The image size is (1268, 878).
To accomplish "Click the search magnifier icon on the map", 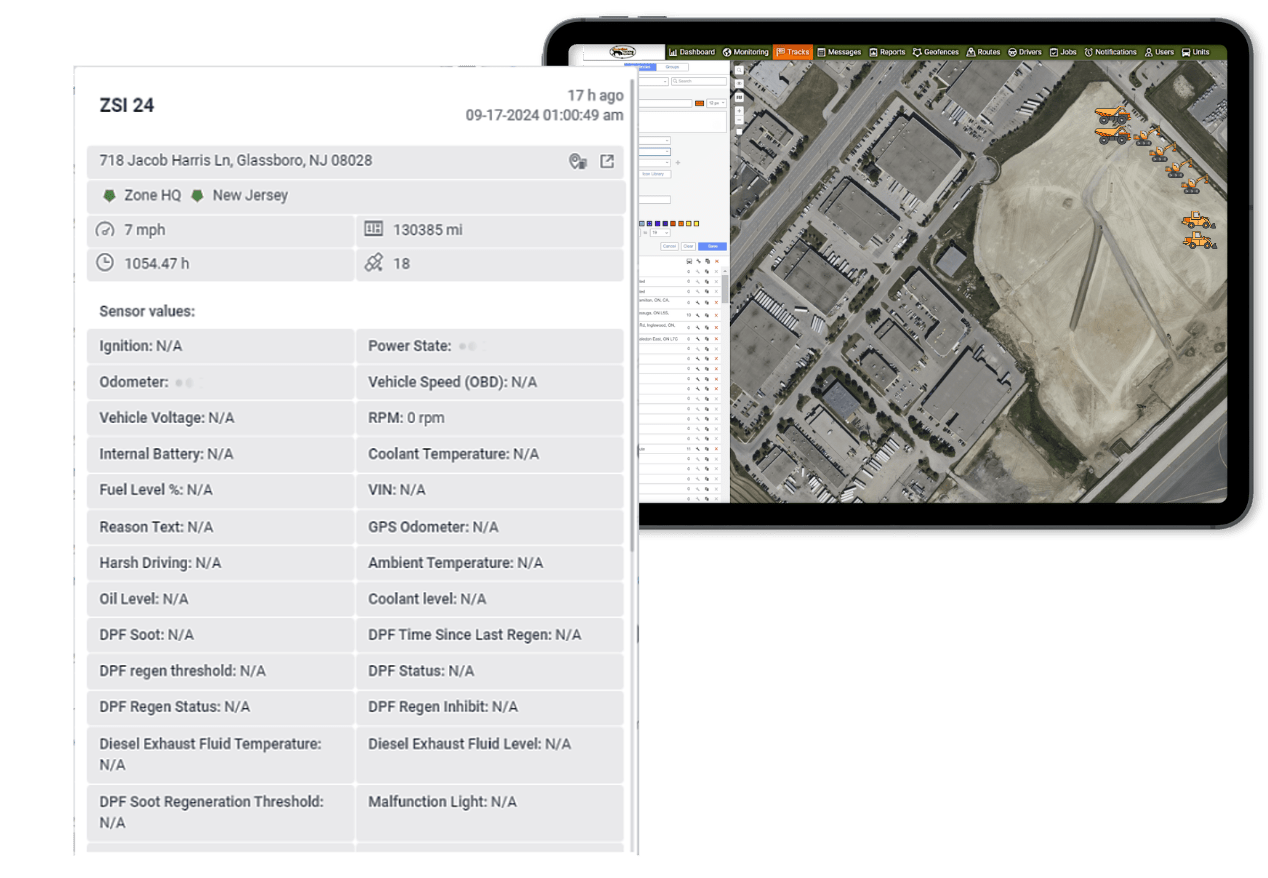I will tap(739, 71).
